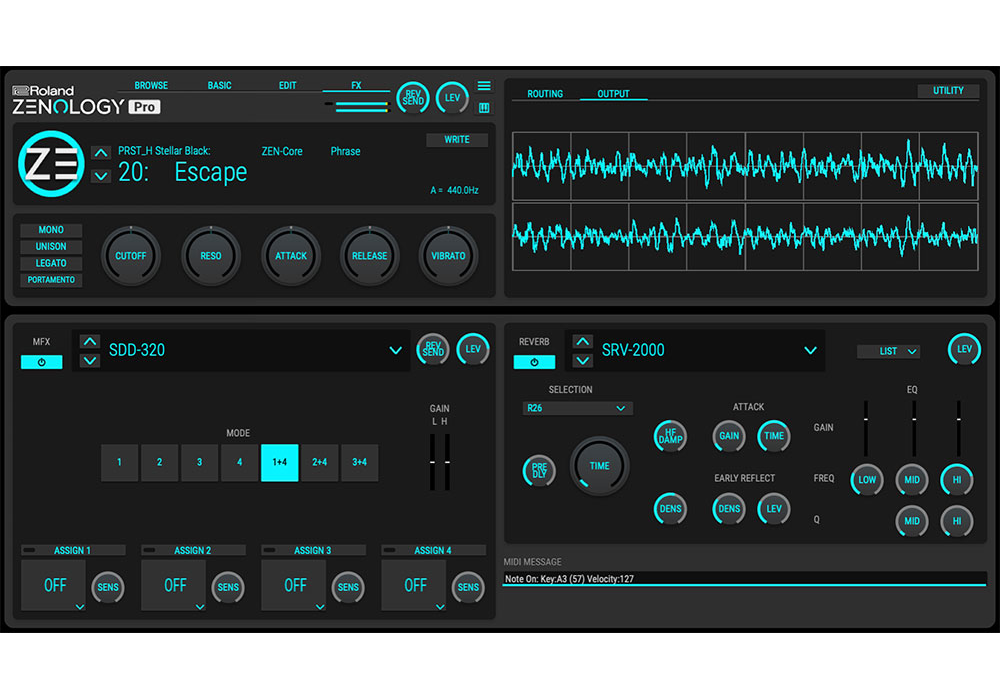Switch to the BROWSE tab
This screenshot has width=1000, height=700.
151,85
